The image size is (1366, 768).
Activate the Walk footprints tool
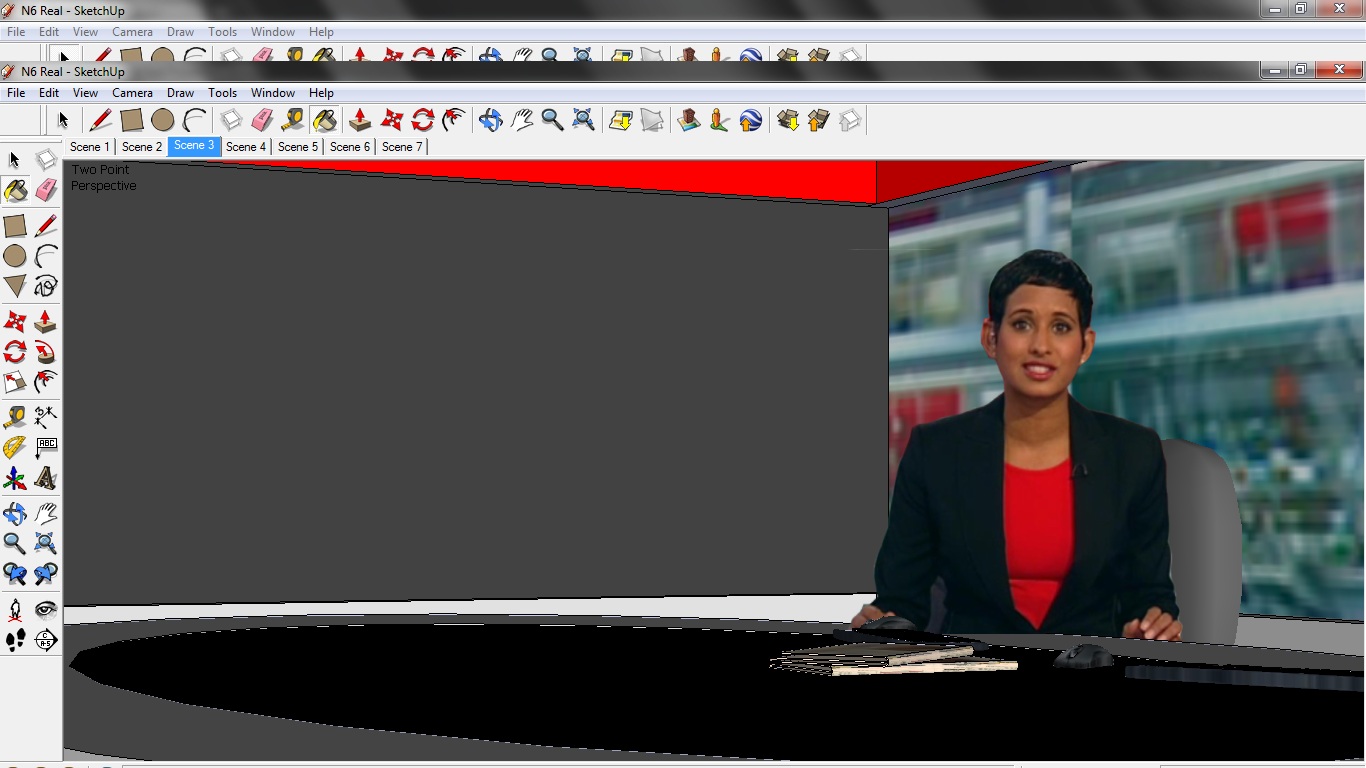pyautogui.click(x=15, y=640)
